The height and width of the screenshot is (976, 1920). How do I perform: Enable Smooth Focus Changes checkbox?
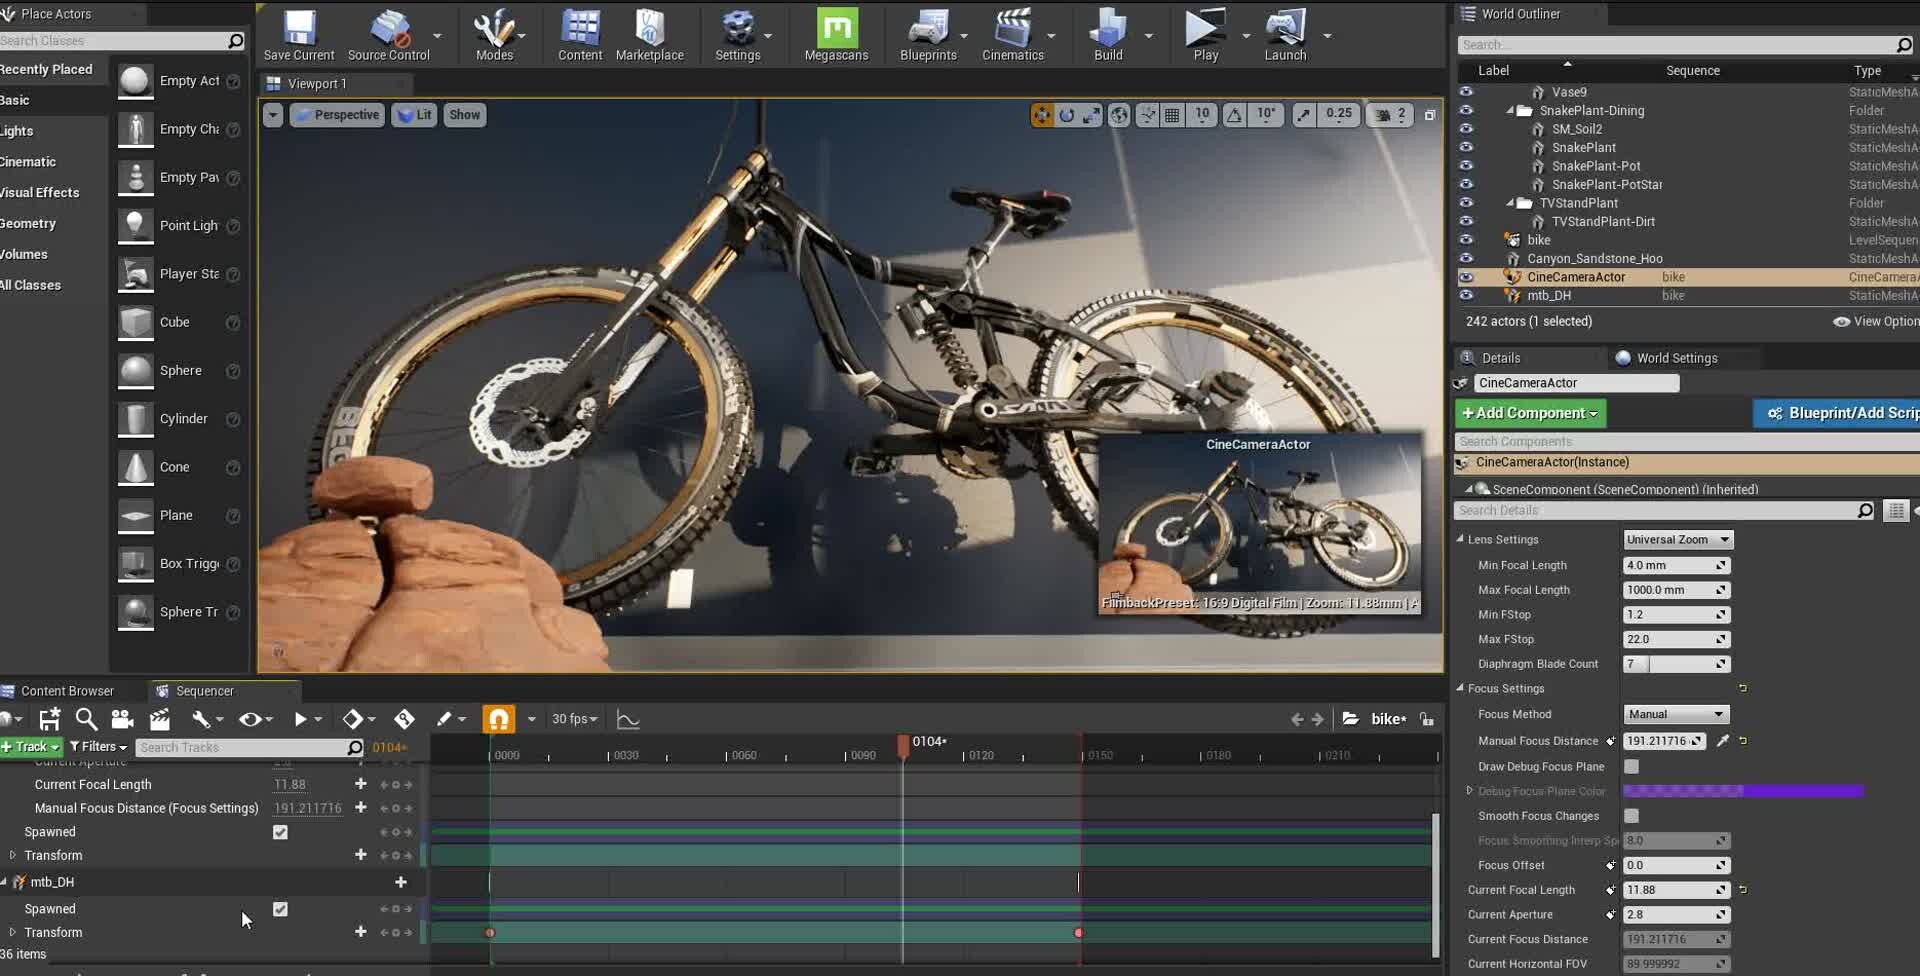tap(1633, 816)
